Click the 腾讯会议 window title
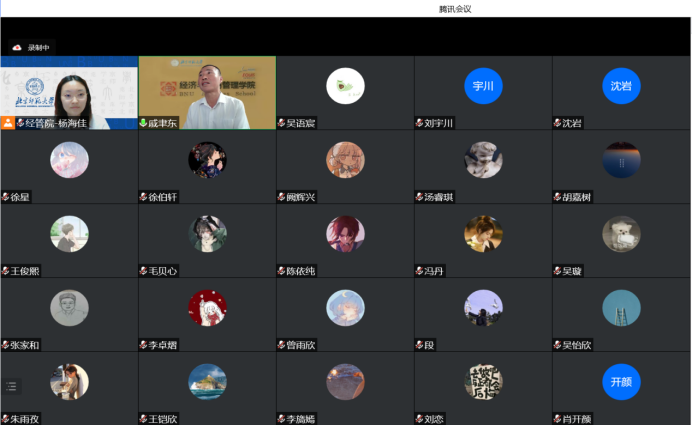The width and height of the screenshot is (692, 426). click(x=455, y=9)
